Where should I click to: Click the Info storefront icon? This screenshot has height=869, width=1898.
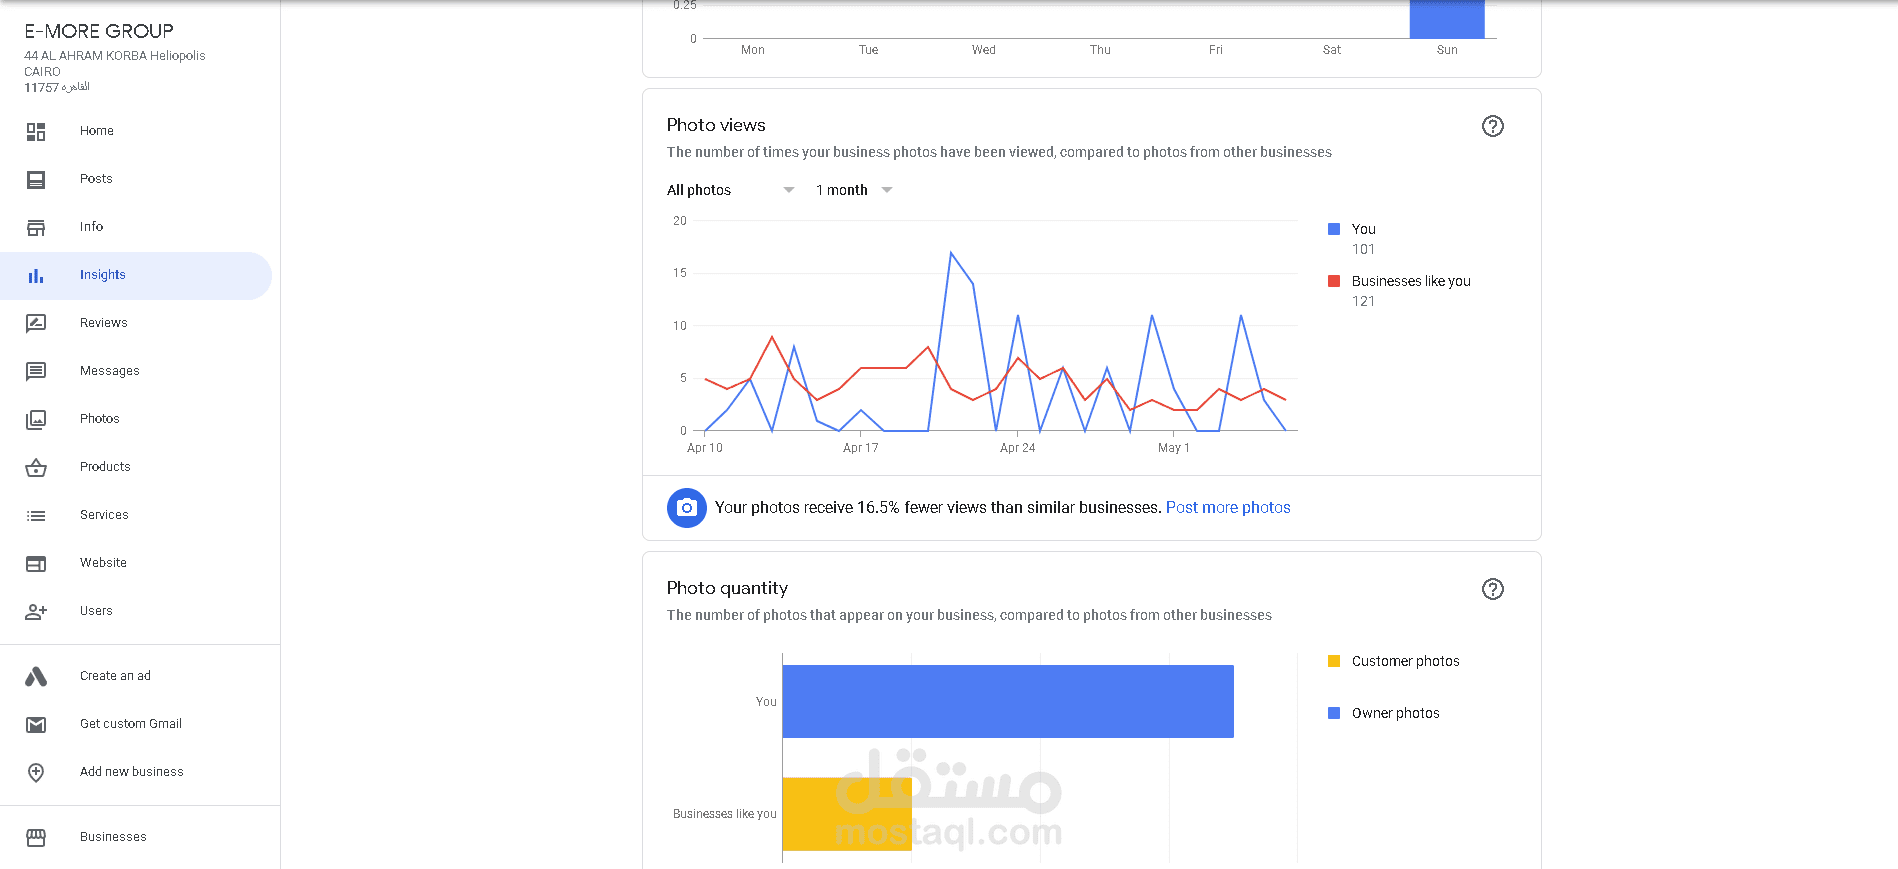click(36, 227)
